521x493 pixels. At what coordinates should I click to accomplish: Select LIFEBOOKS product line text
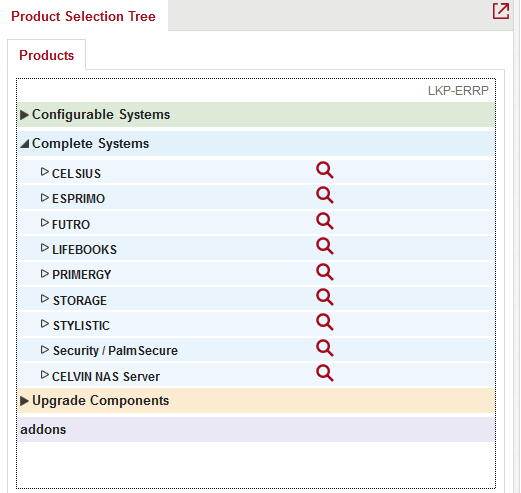tap(84, 250)
